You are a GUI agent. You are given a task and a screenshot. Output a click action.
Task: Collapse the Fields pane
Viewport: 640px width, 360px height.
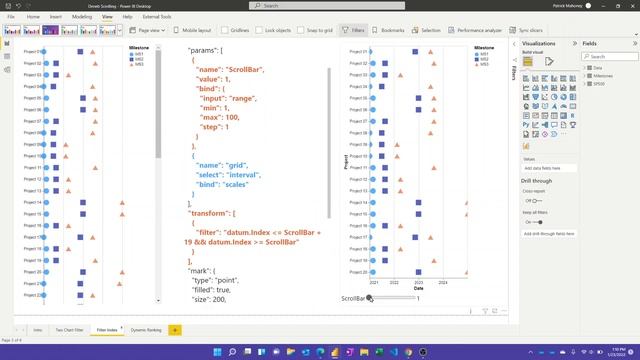[x=635, y=43]
